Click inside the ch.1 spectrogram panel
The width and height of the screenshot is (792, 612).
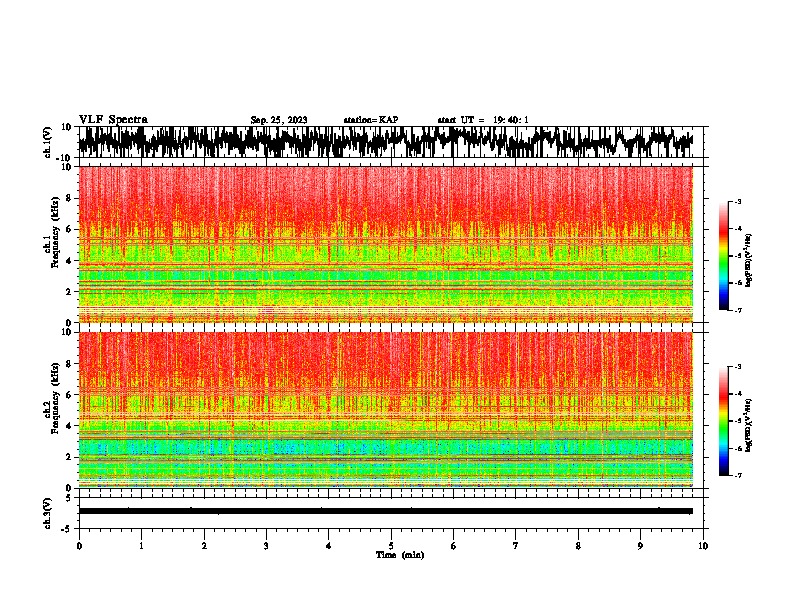pyautogui.click(x=385, y=244)
